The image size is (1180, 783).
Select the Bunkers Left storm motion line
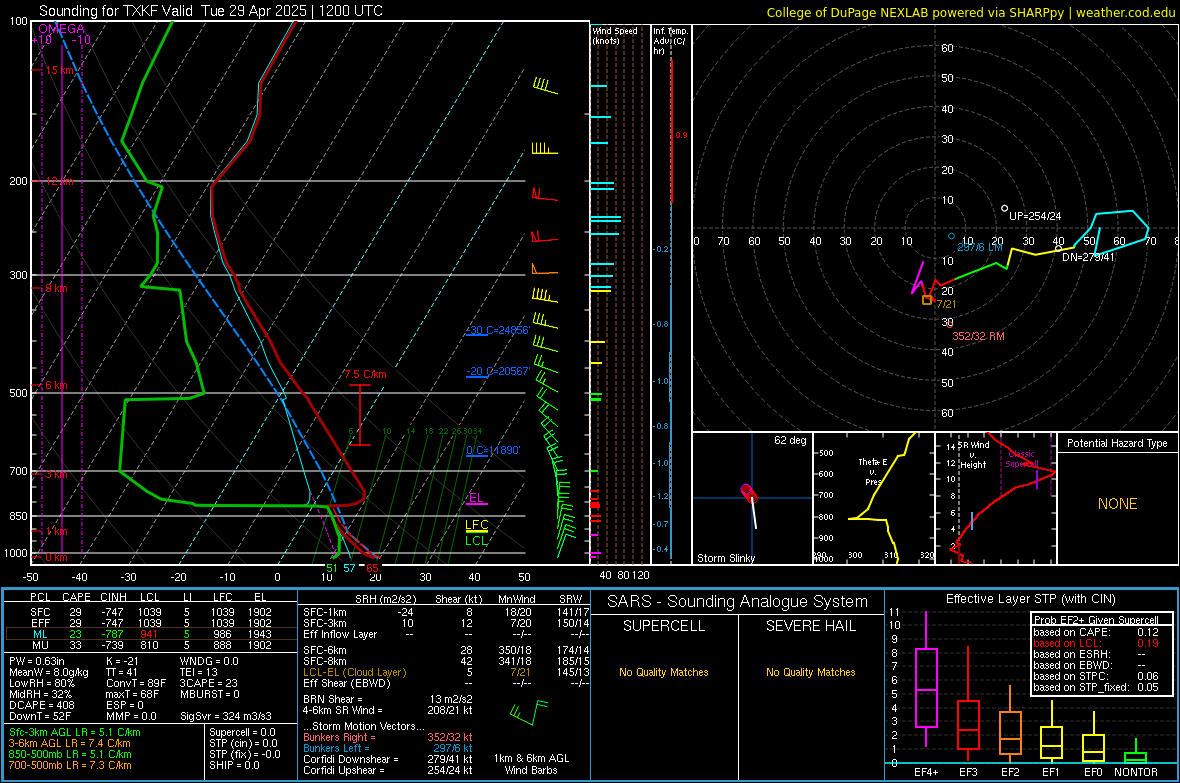click(x=388, y=748)
